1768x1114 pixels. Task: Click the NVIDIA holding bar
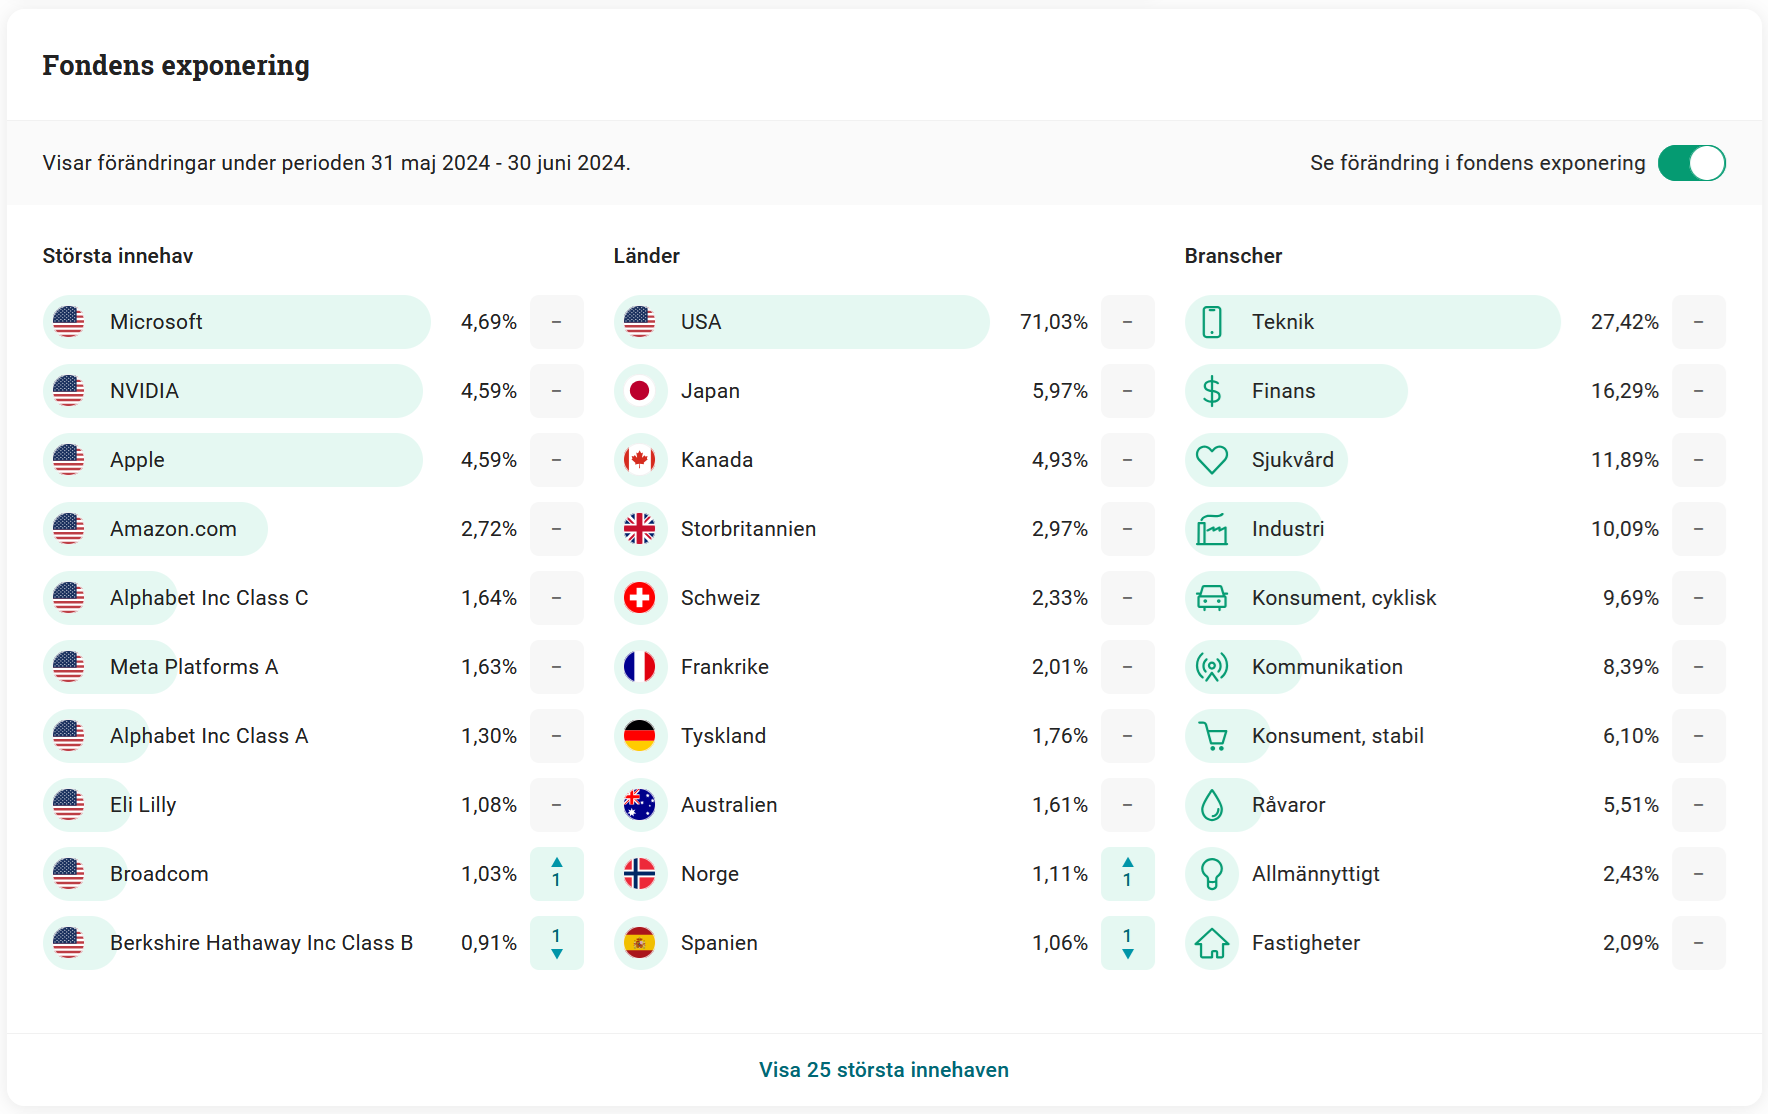click(x=233, y=391)
